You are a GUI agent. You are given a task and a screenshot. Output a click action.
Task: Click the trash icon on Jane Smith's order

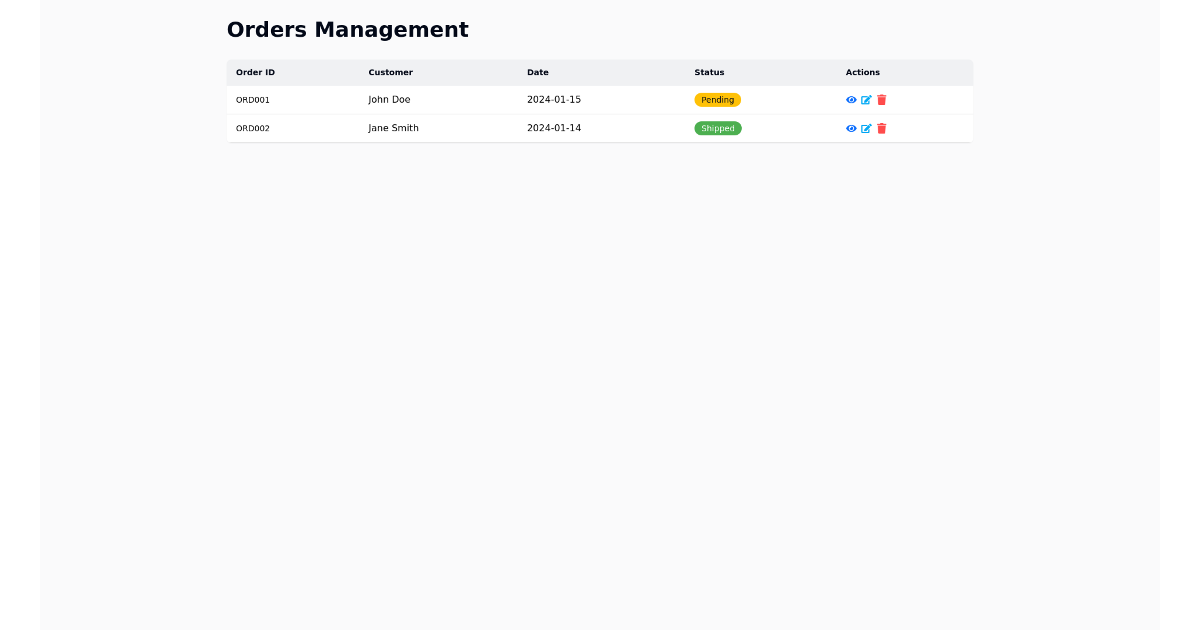pyautogui.click(x=881, y=128)
